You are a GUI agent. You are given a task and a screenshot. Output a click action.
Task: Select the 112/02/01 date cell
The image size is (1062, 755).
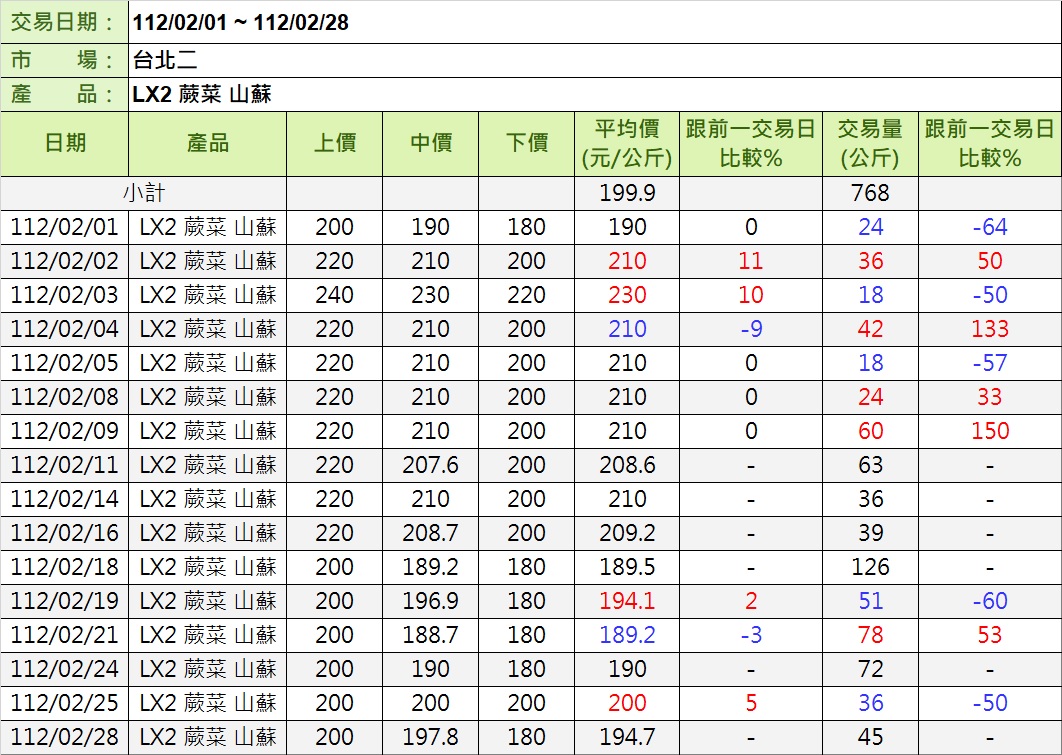(x=65, y=227)
